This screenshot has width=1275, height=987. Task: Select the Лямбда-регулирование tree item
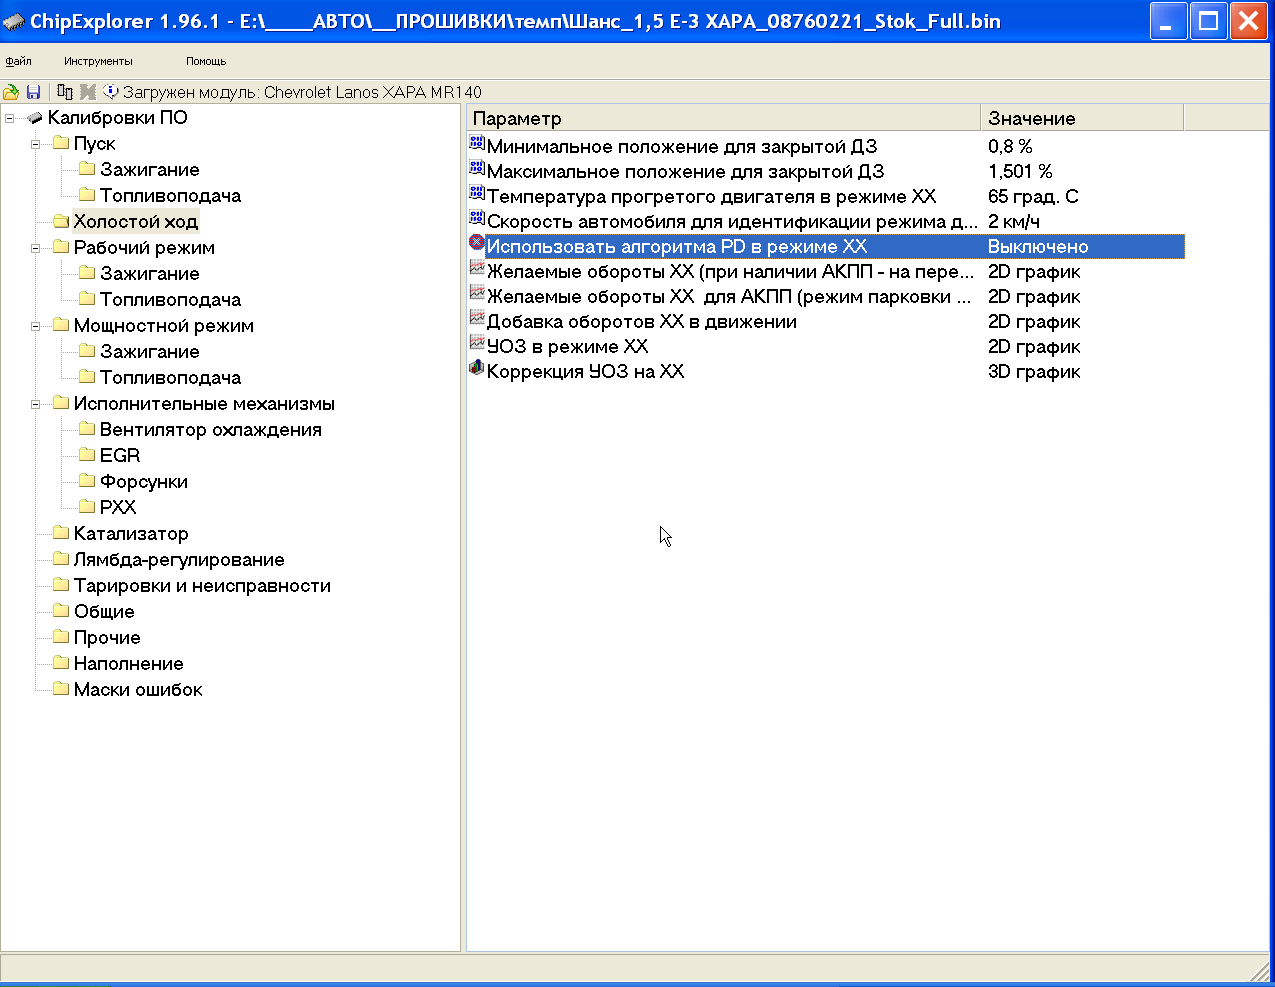click(x=179, y=560)
